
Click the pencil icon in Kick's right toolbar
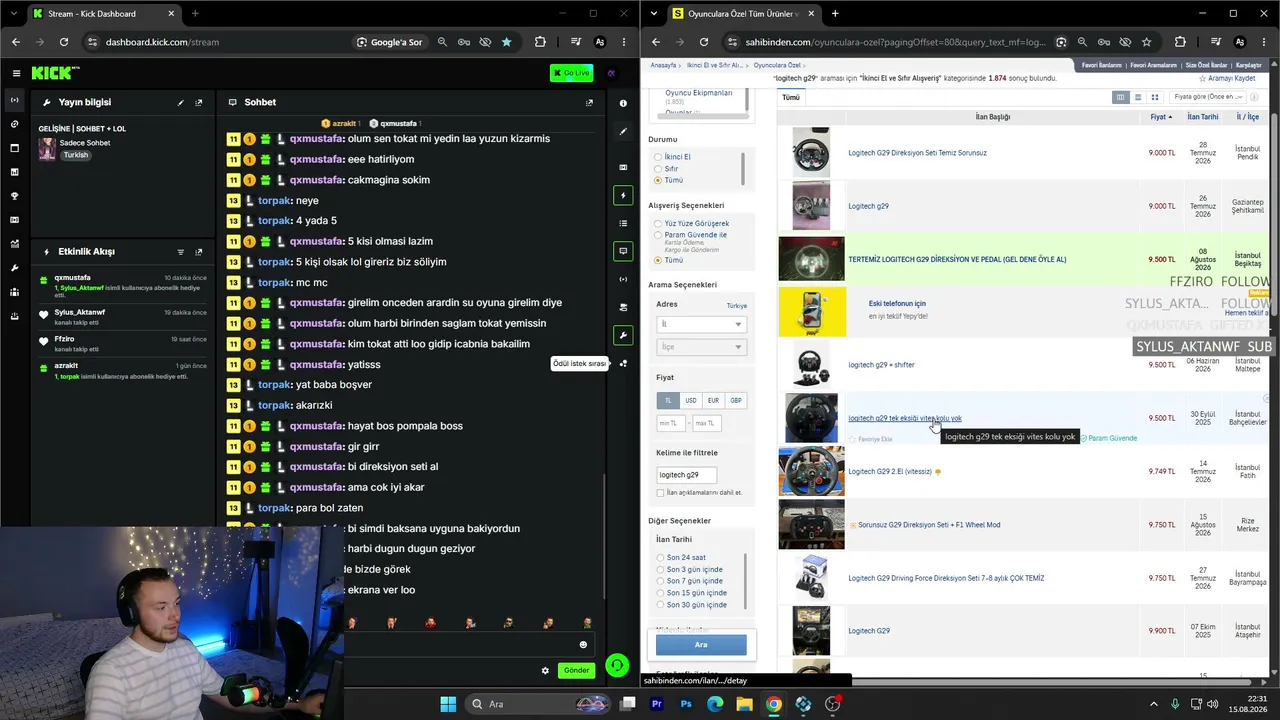[623, 131]
